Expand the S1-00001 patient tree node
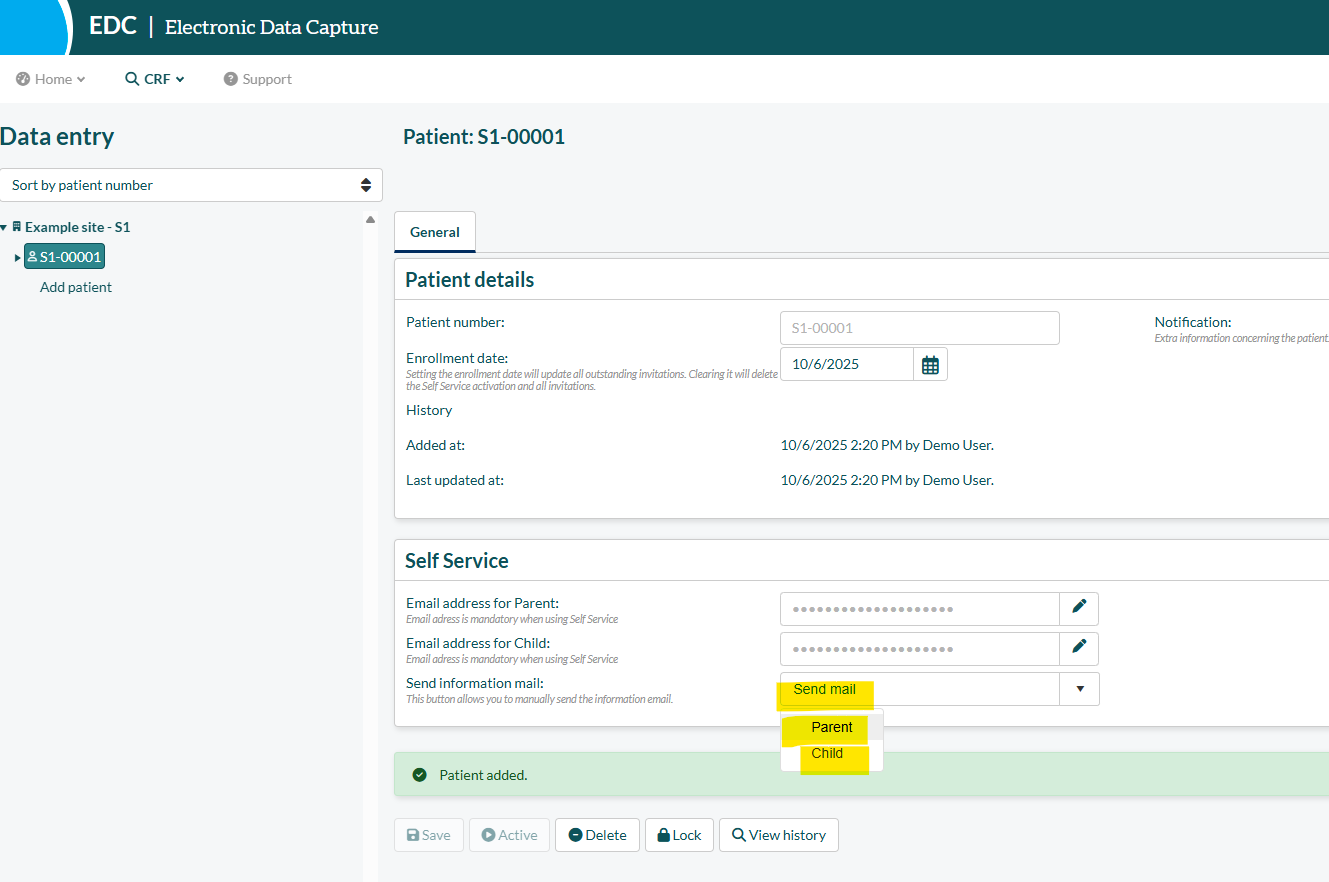This screenshot has height=882, width=1329. coord(18,258)
